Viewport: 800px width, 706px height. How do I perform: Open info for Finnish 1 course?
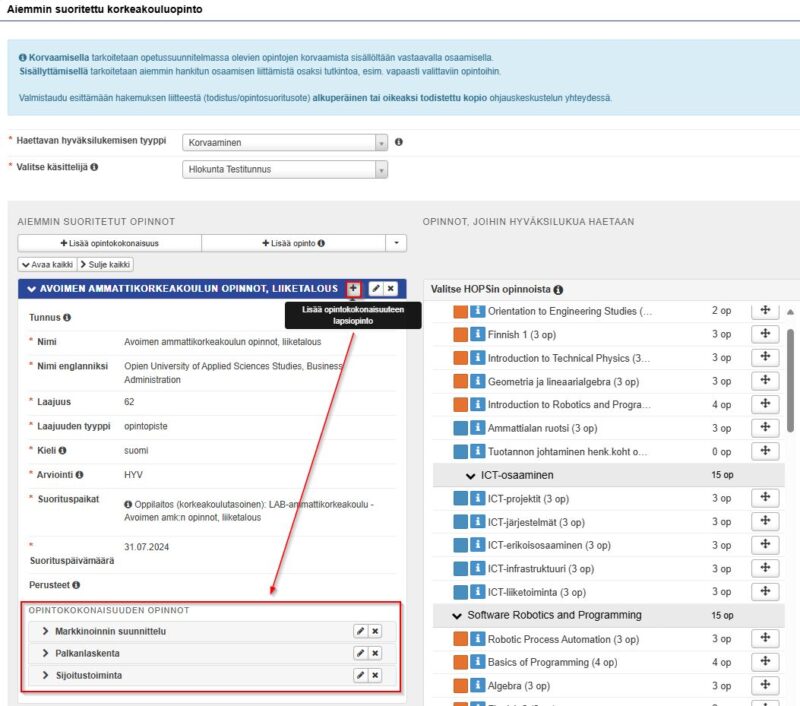point(478,334)
